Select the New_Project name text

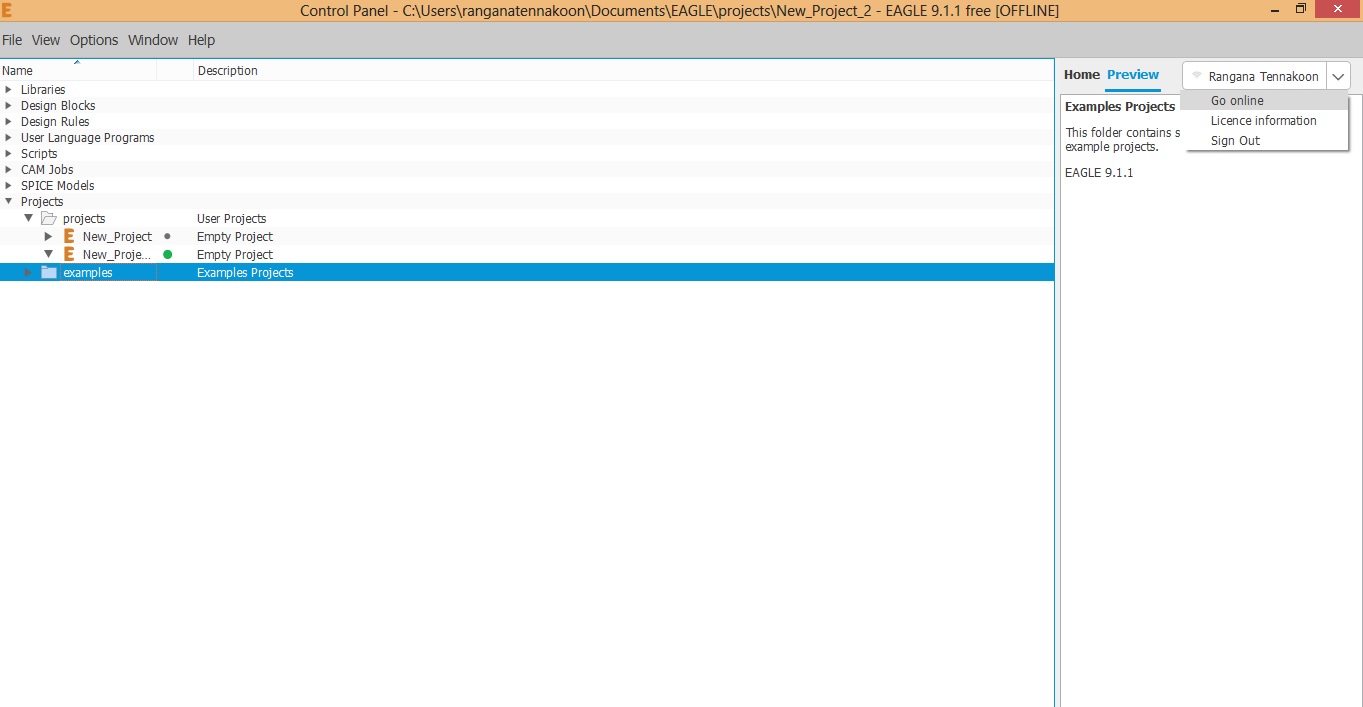pos(118,237)
